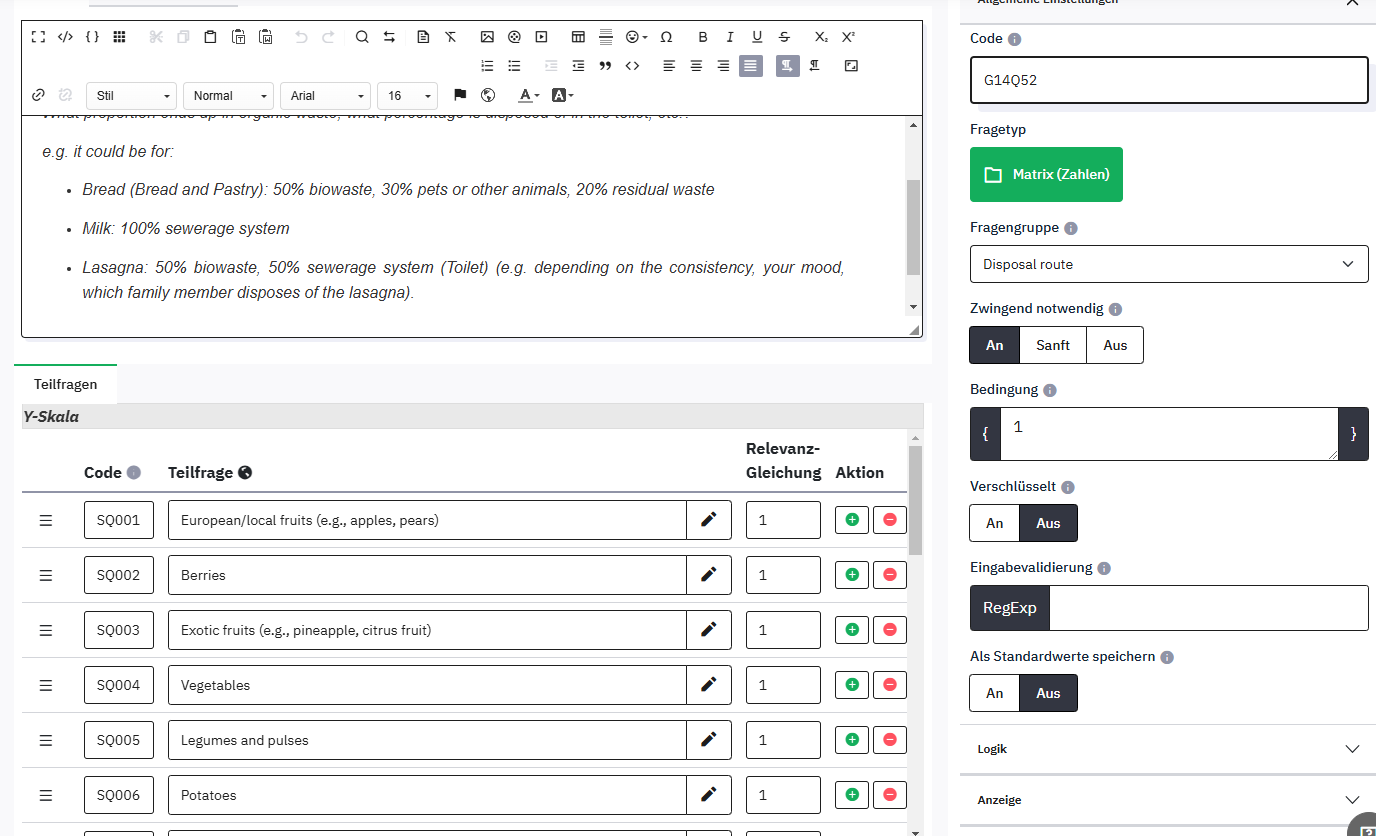Select the Teilfragen tab
This screenshot has width=1376, height=836.
pyautogui.click(x=66, y=384)
